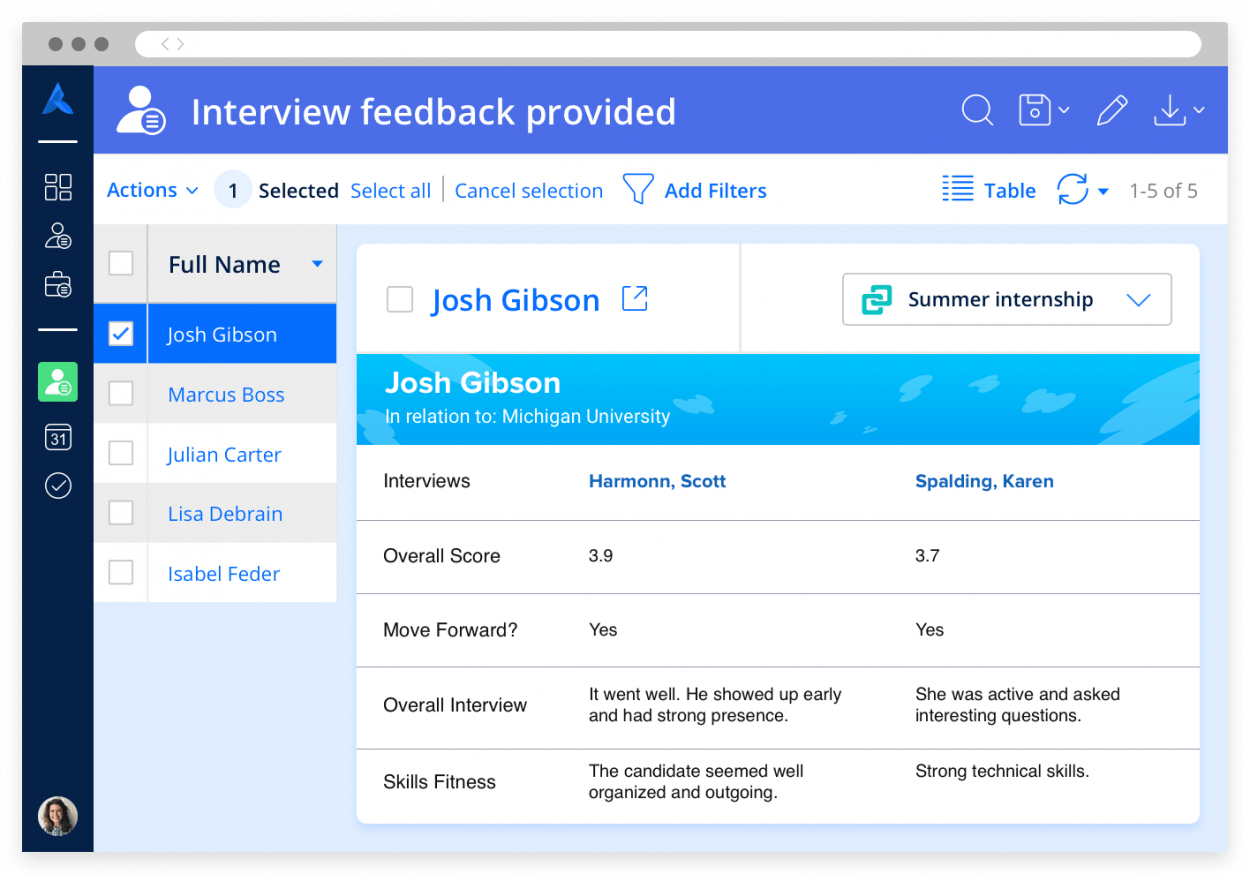Open the apps grid in the sidebar
This screenshot has width=1250, height=874.
pyautogui.click(x=57, y=187)
